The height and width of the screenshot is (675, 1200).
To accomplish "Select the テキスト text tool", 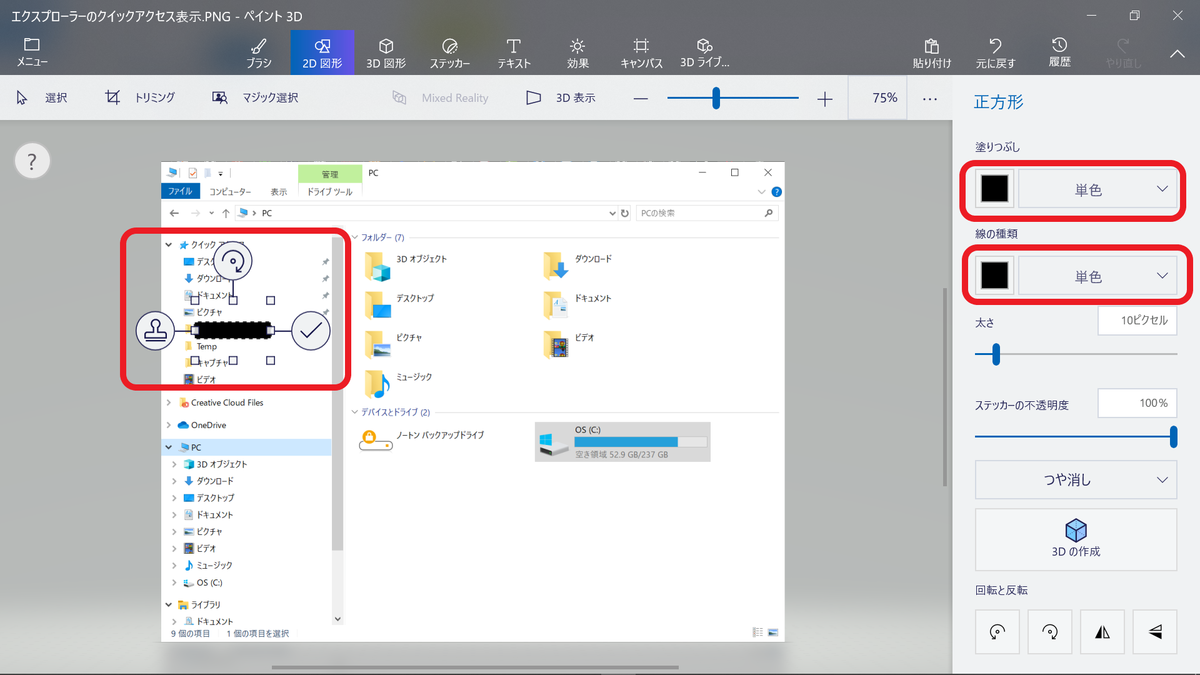I will coord(514,52).
